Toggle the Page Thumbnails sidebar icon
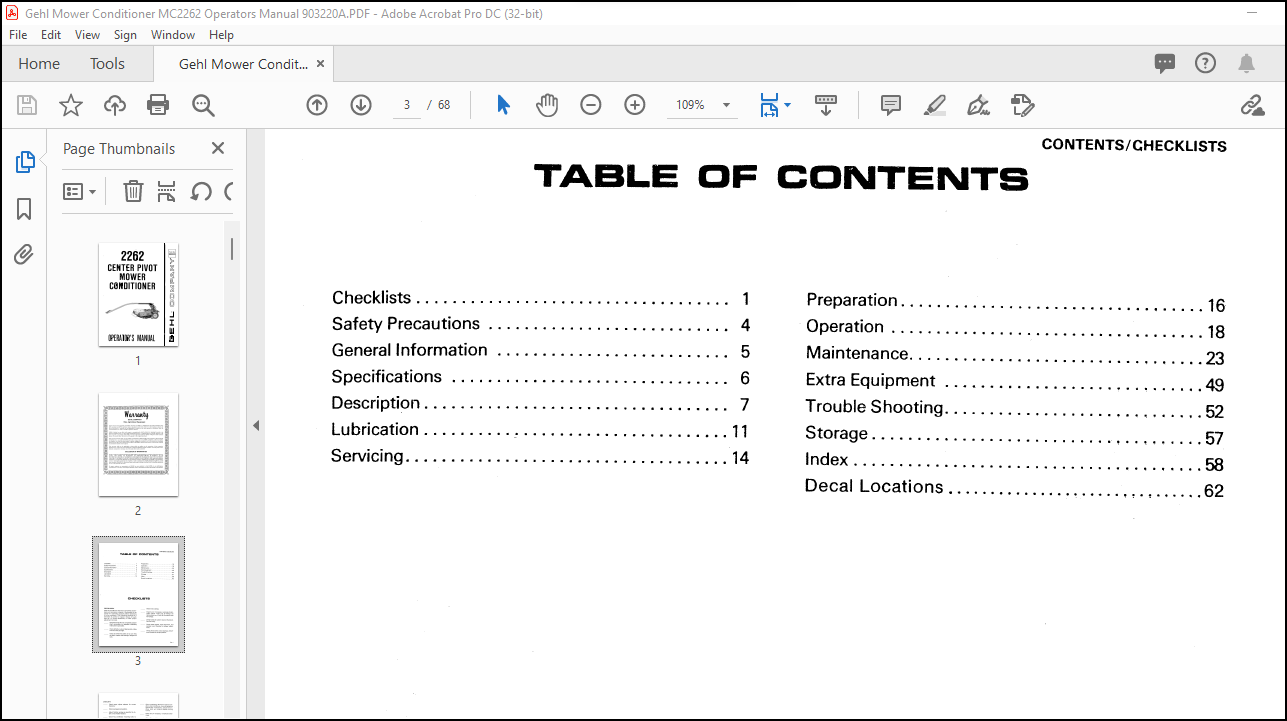This screenshot has width=1287, height=721. point(25,162)
